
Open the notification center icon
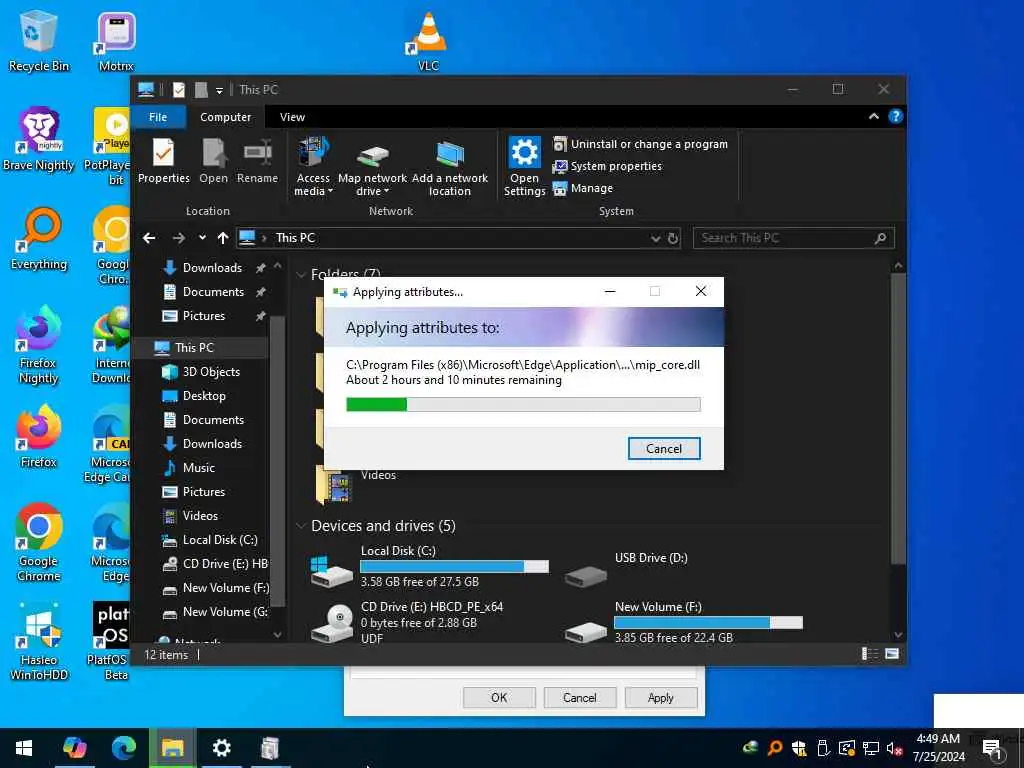[992, 749]
